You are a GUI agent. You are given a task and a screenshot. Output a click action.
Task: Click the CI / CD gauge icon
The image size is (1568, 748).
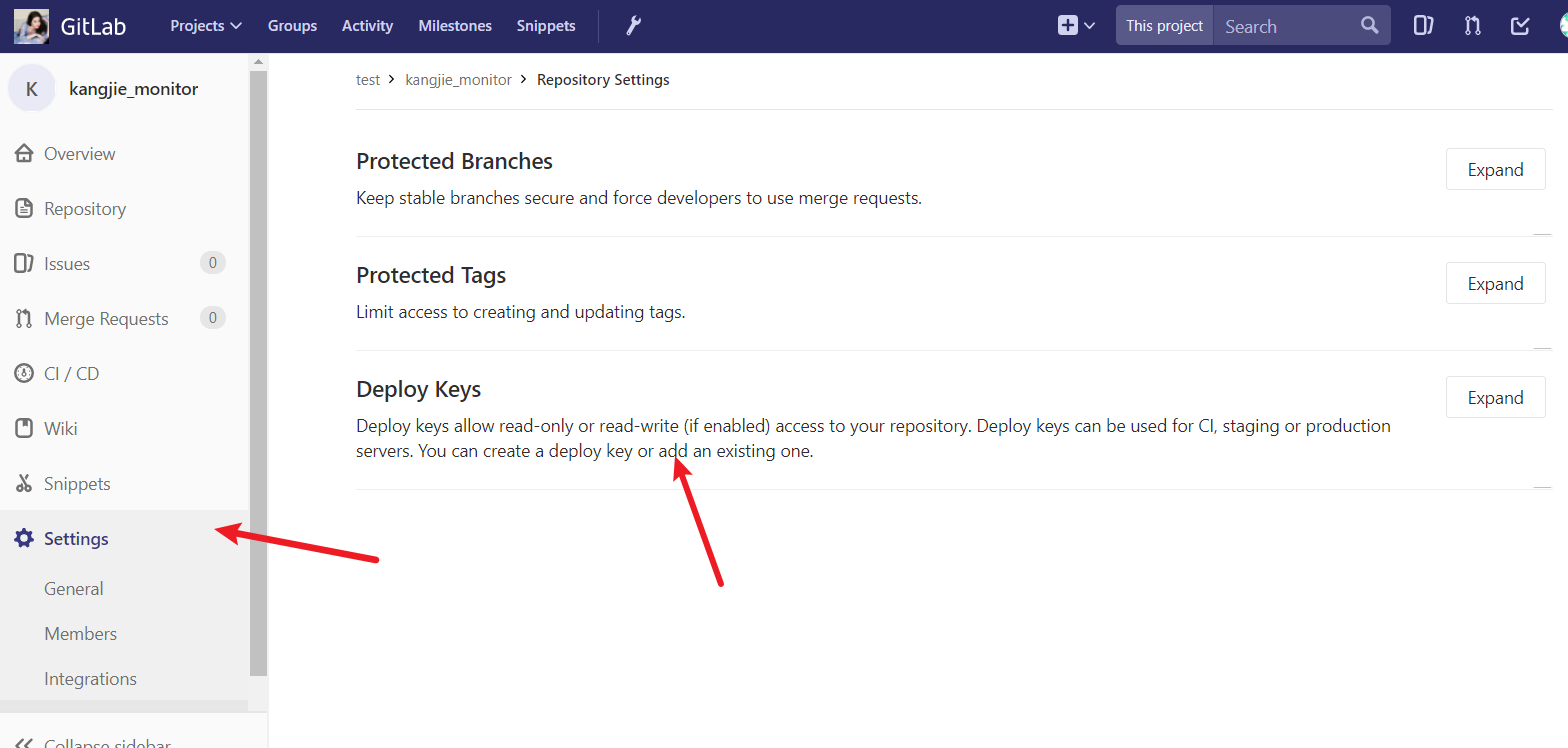click(x=24, y=373)
